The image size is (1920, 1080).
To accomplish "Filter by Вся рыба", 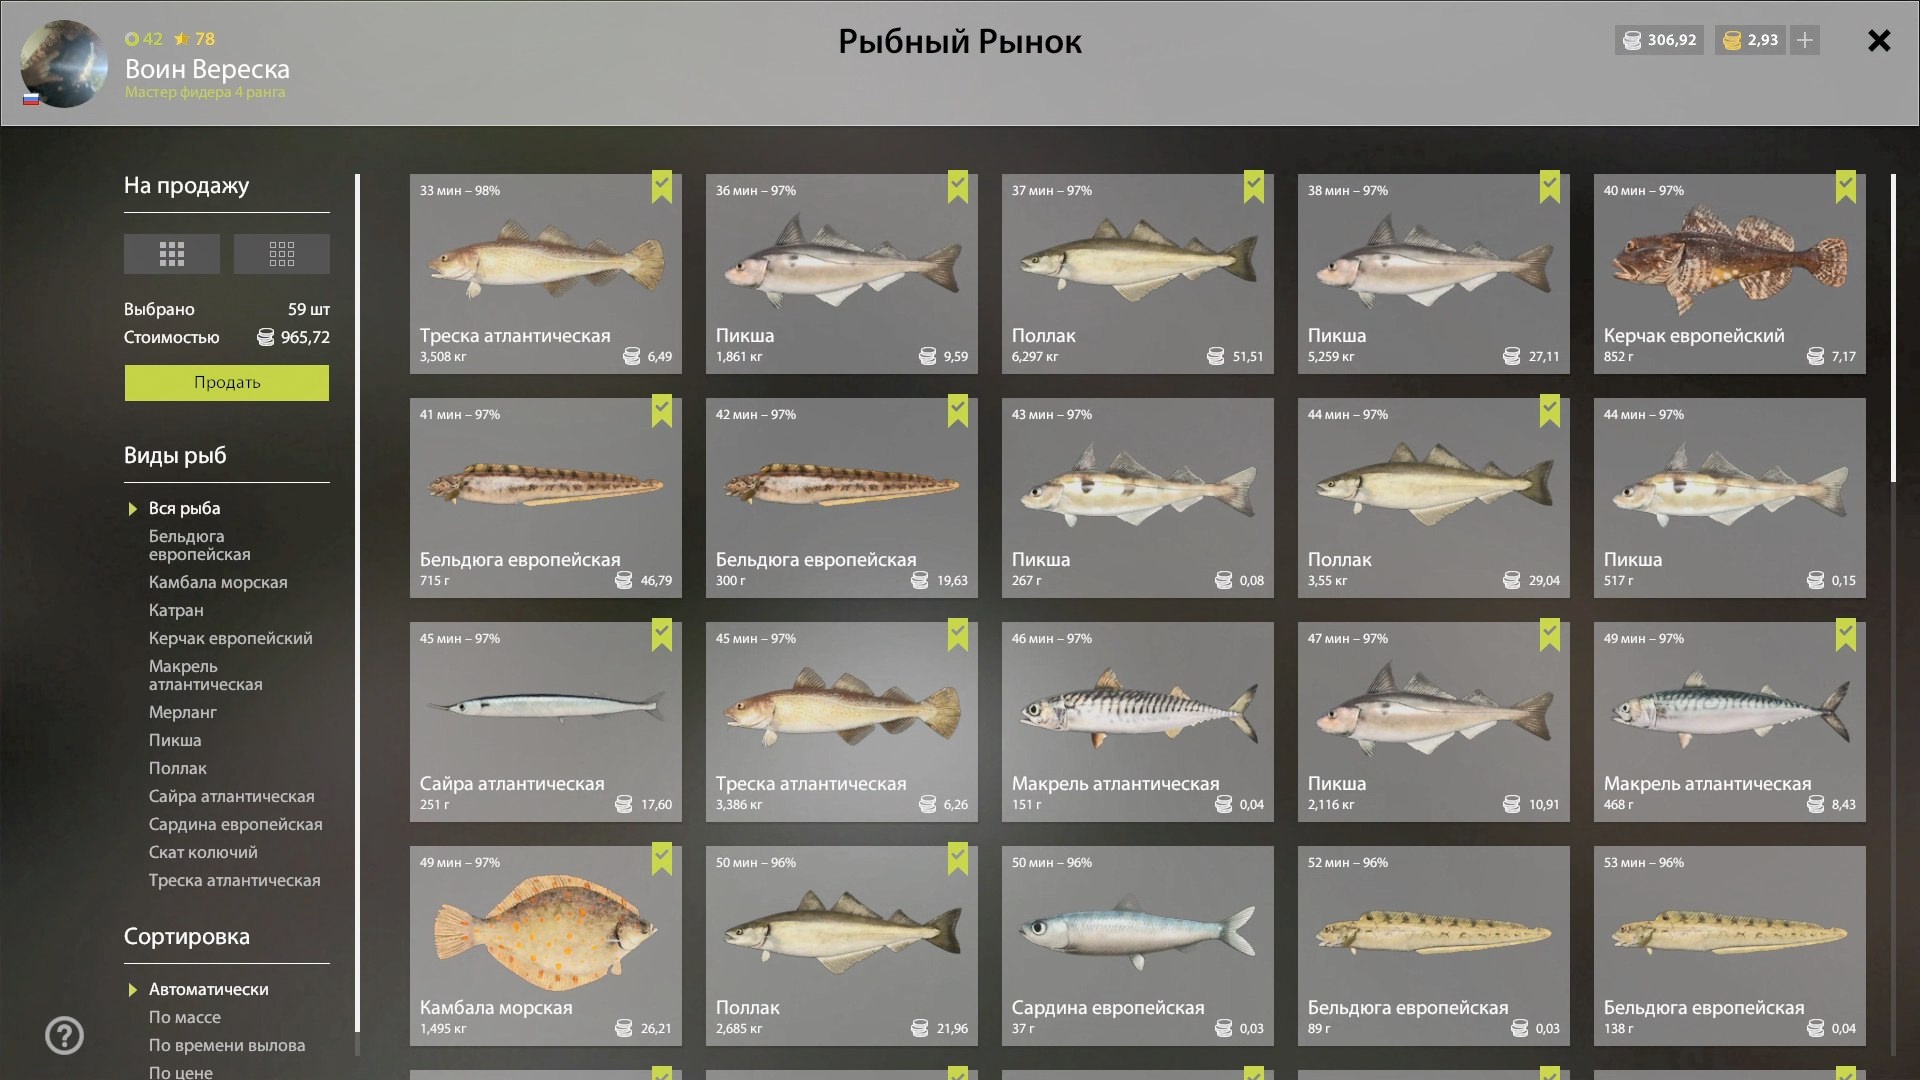I will pos(185,508).
